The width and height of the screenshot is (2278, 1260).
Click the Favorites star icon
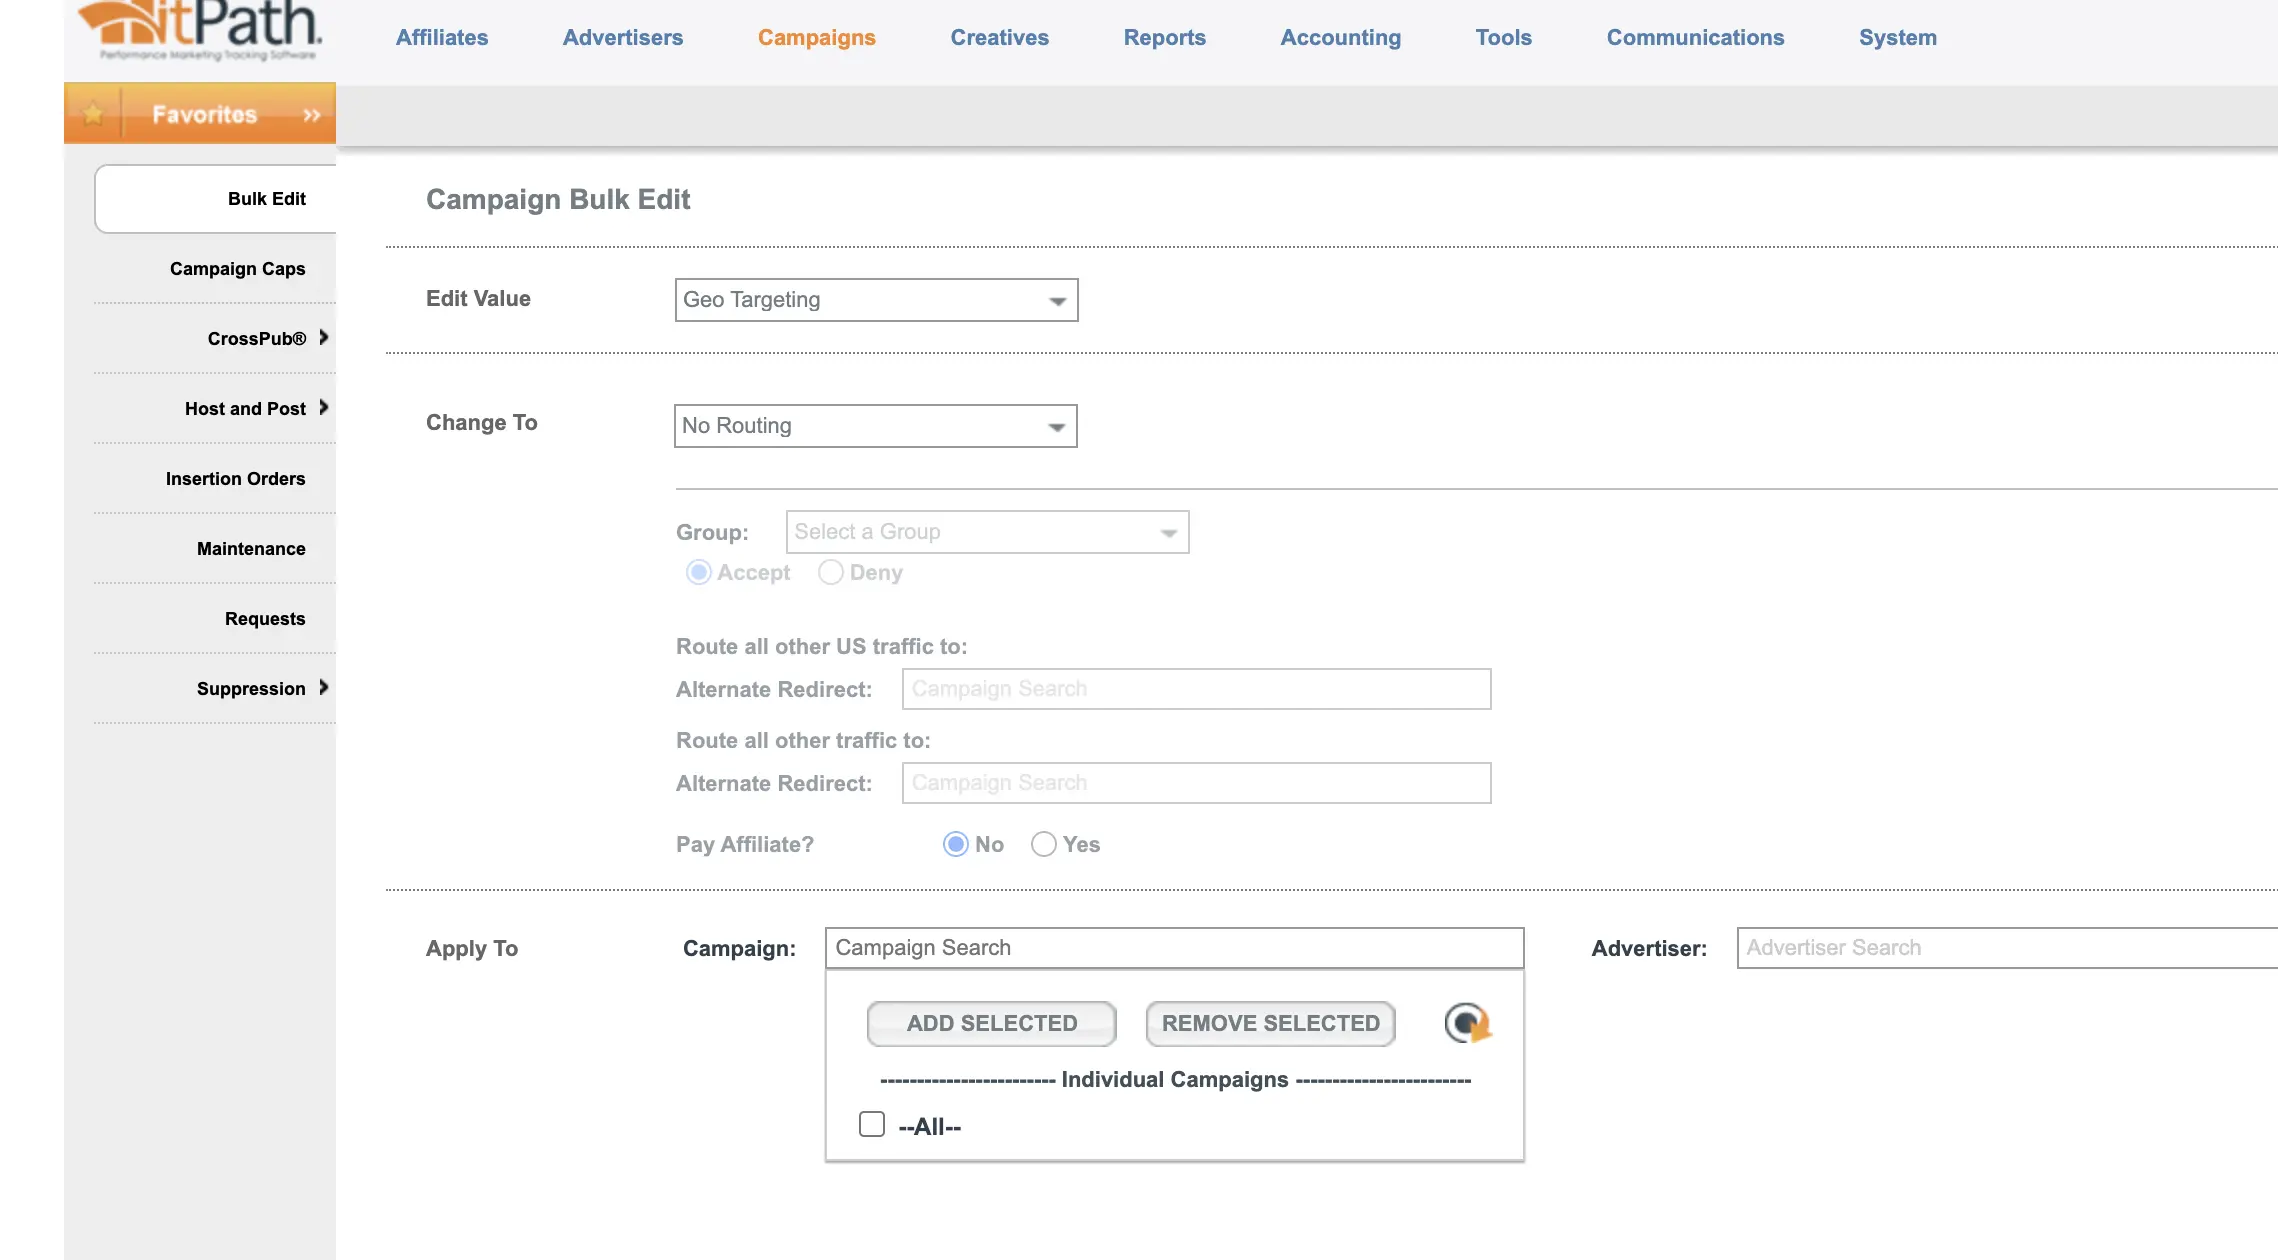coord(93,114)
